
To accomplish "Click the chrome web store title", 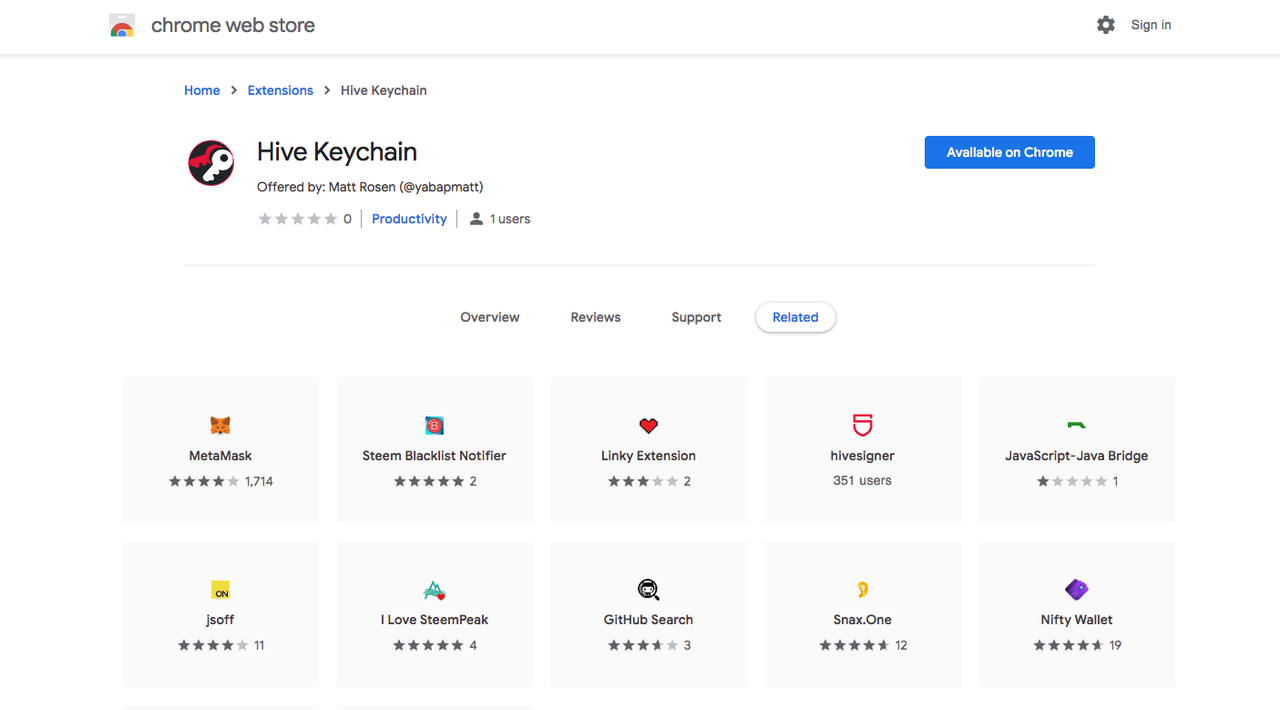I will 233,26.
